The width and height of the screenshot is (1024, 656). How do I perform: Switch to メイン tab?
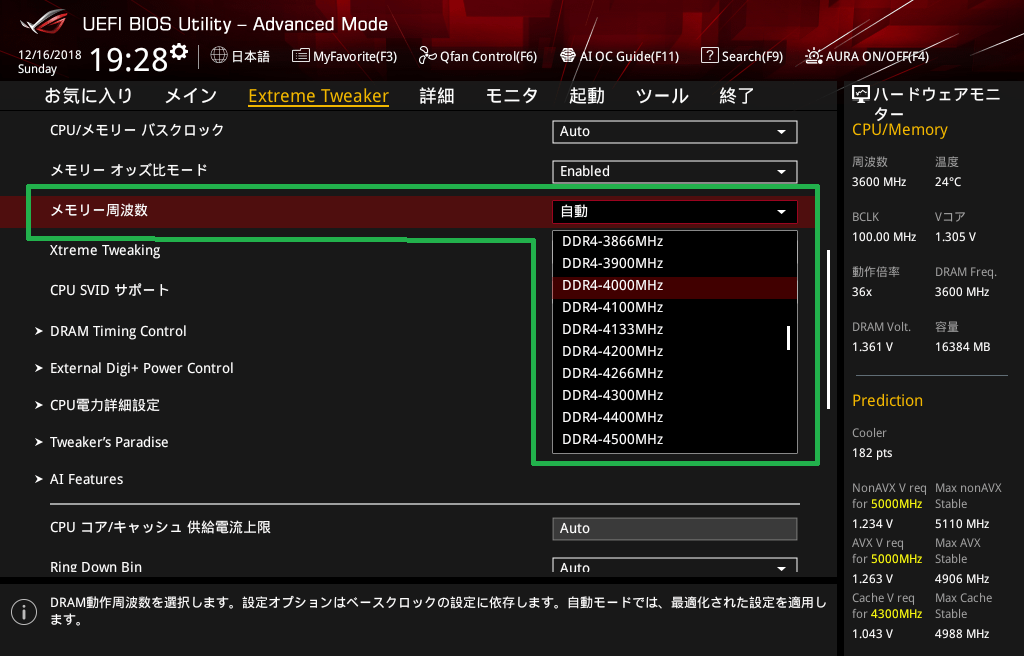tap(191, 96)
